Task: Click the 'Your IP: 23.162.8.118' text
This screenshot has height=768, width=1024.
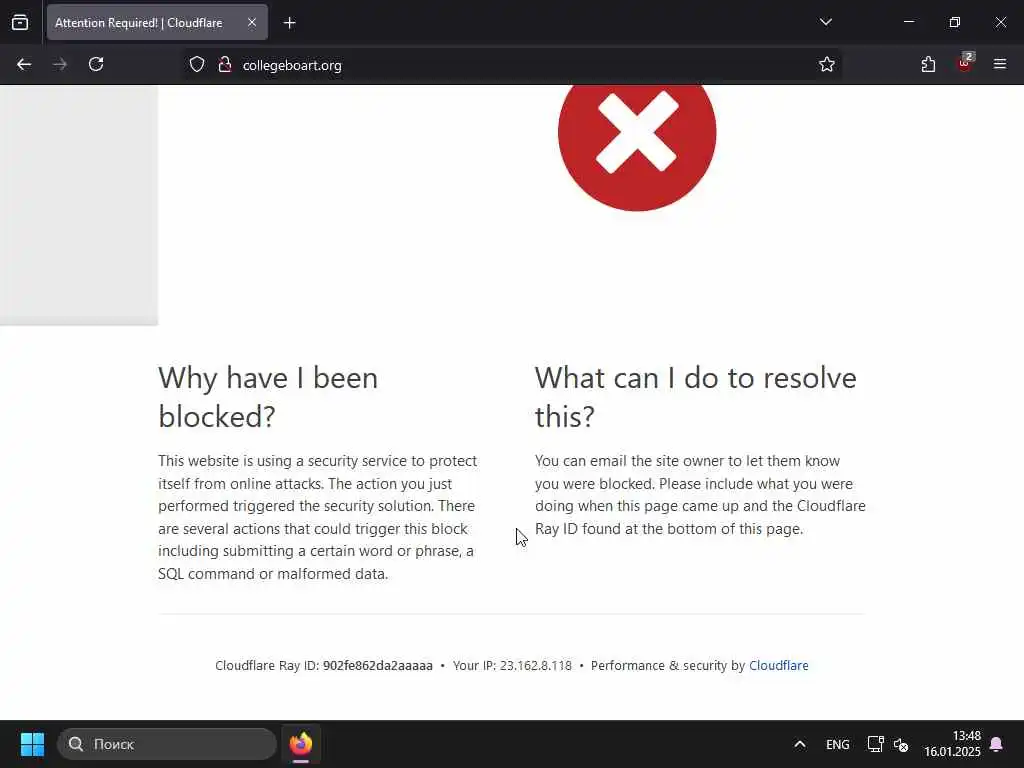Action: pyautogui.click(x=512, y=665)
